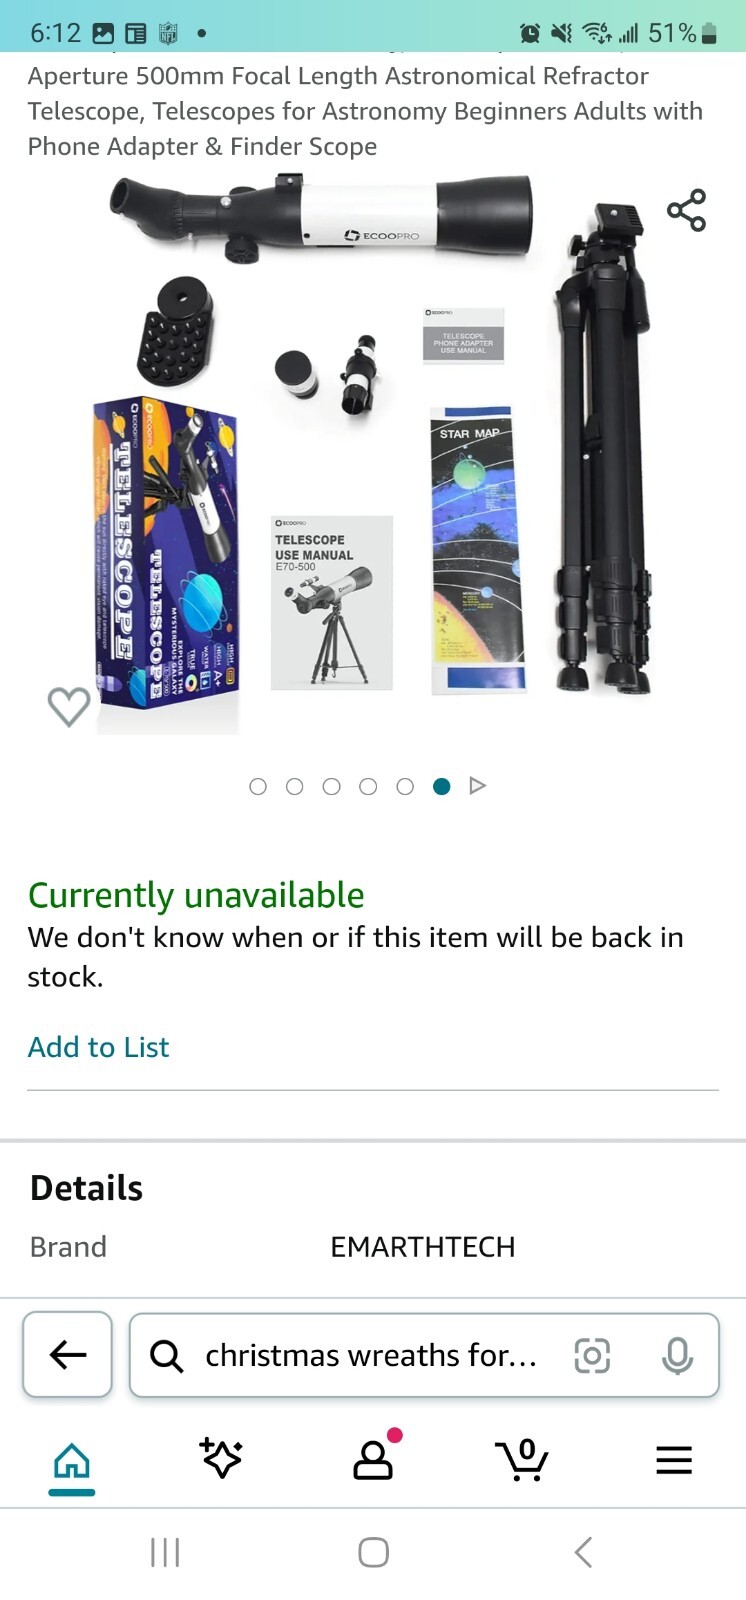Play product video via carousel triangle
The width and height of the screenshot is (746, 1600).
(x=478, y=786)
